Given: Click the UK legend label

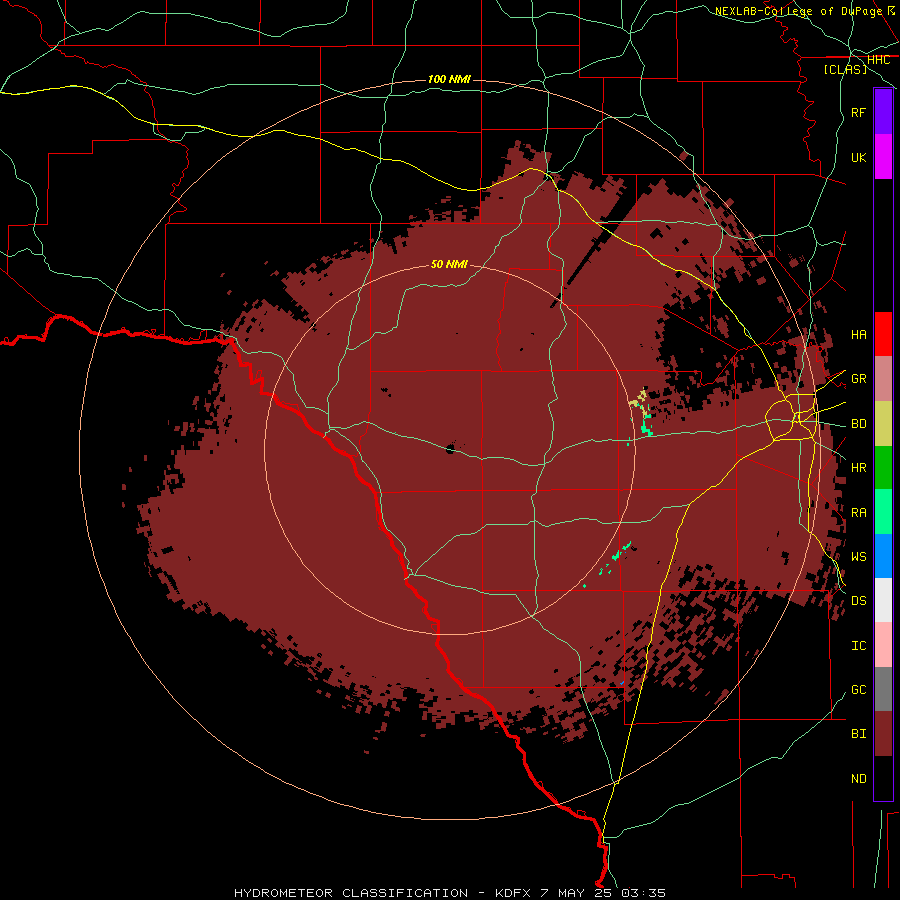Looking at the screenshot, I should coord(858,157).
